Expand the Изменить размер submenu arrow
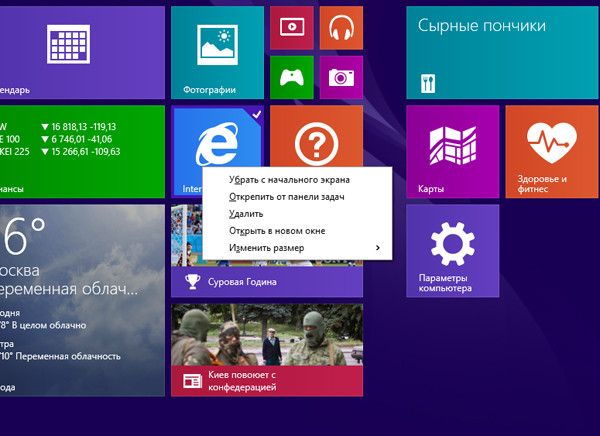Image resolution: width=600 pixels, height=436 pixels. [378, 248]
